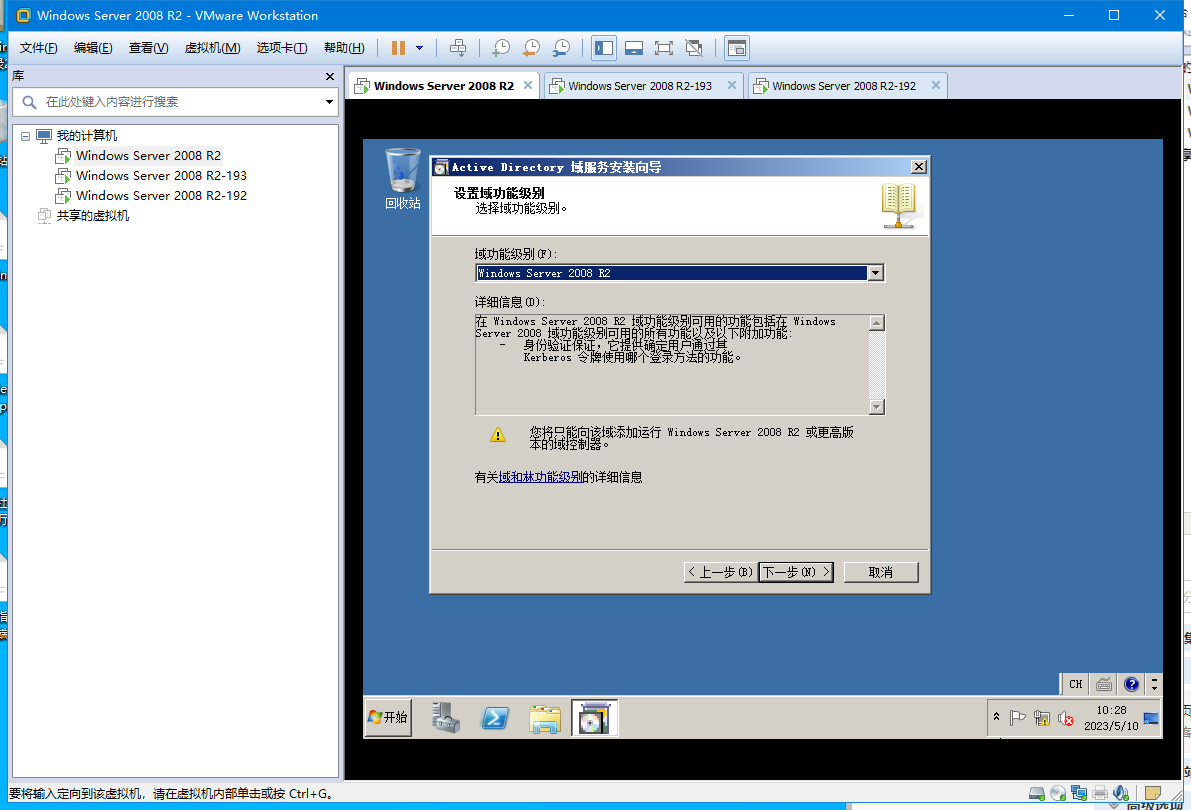Open the 帮助(H) menu
This screenshot has height=810, width=1191.
(x=344, y=48)
